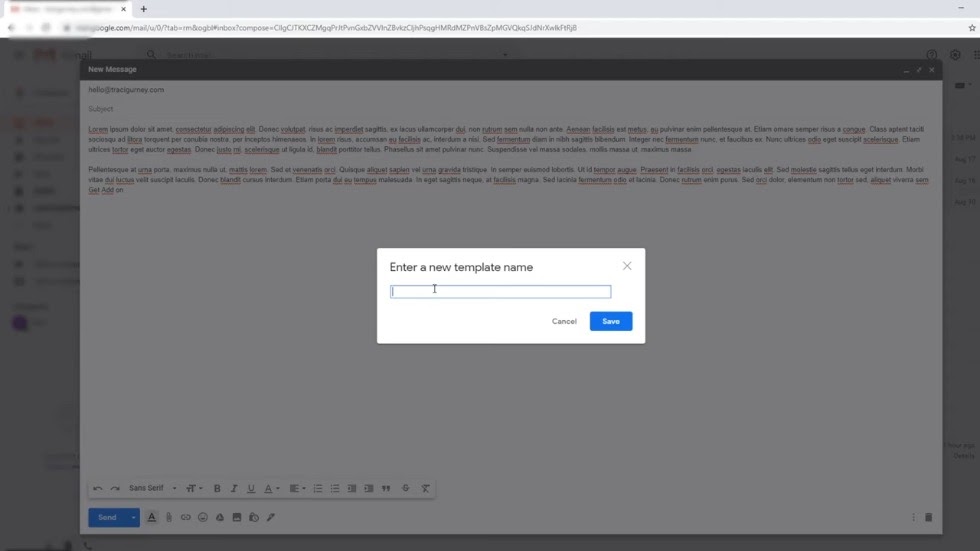Click the insert signature pen icon

[x=271, y=517]
